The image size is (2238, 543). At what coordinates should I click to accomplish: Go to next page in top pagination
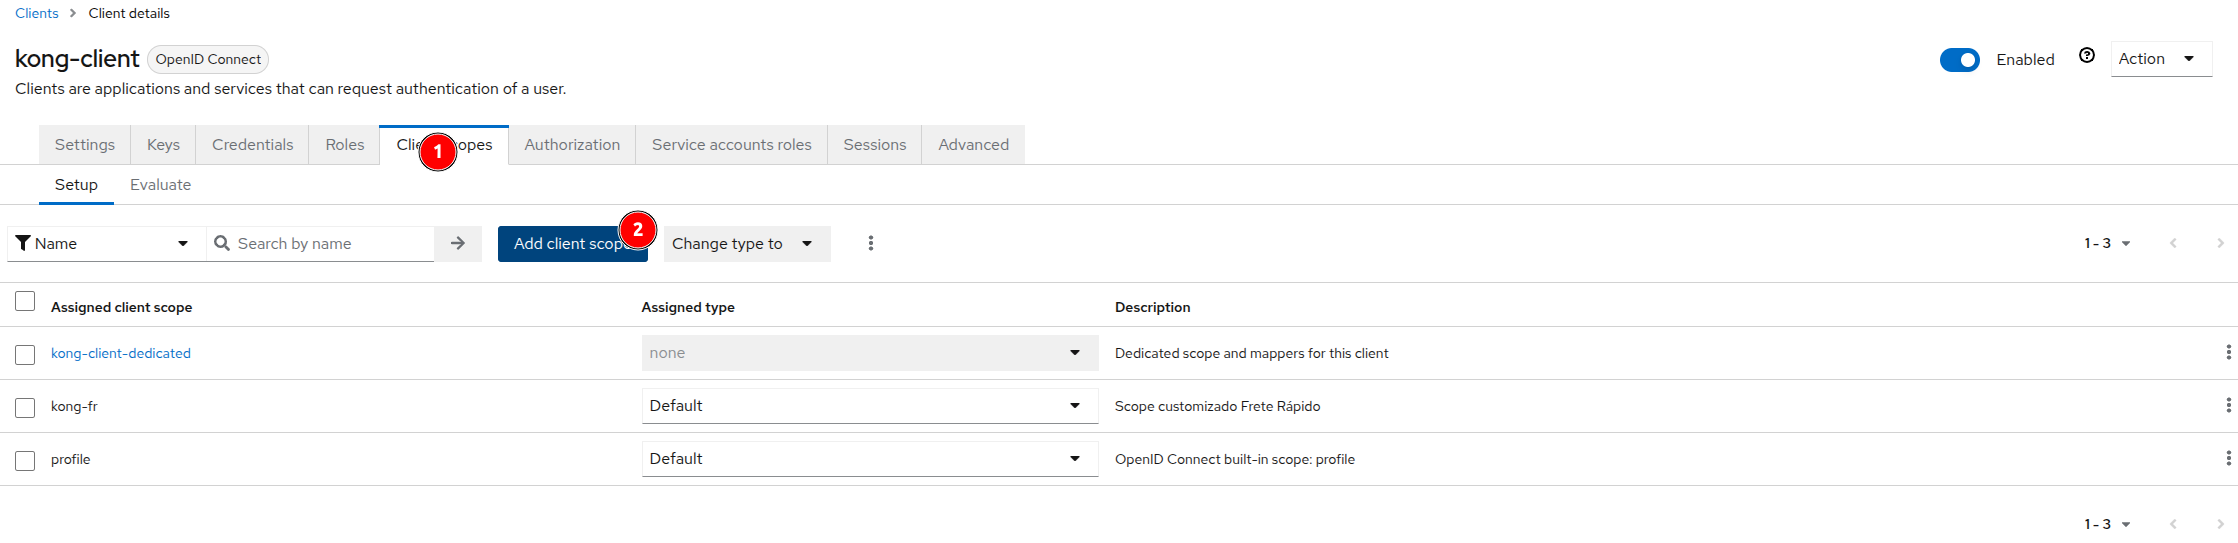2220,244
